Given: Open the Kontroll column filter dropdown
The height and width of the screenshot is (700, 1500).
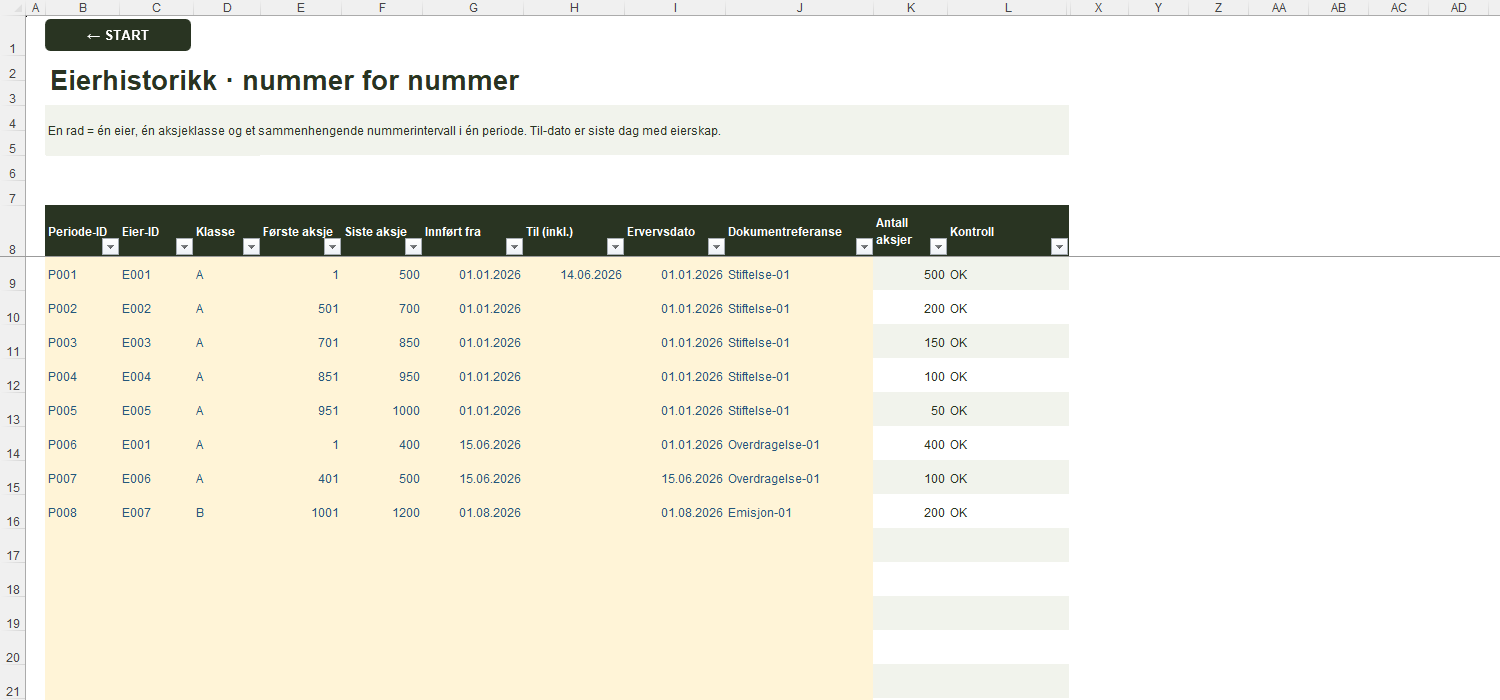Looking at the screenshot, I should [1060, 247].
